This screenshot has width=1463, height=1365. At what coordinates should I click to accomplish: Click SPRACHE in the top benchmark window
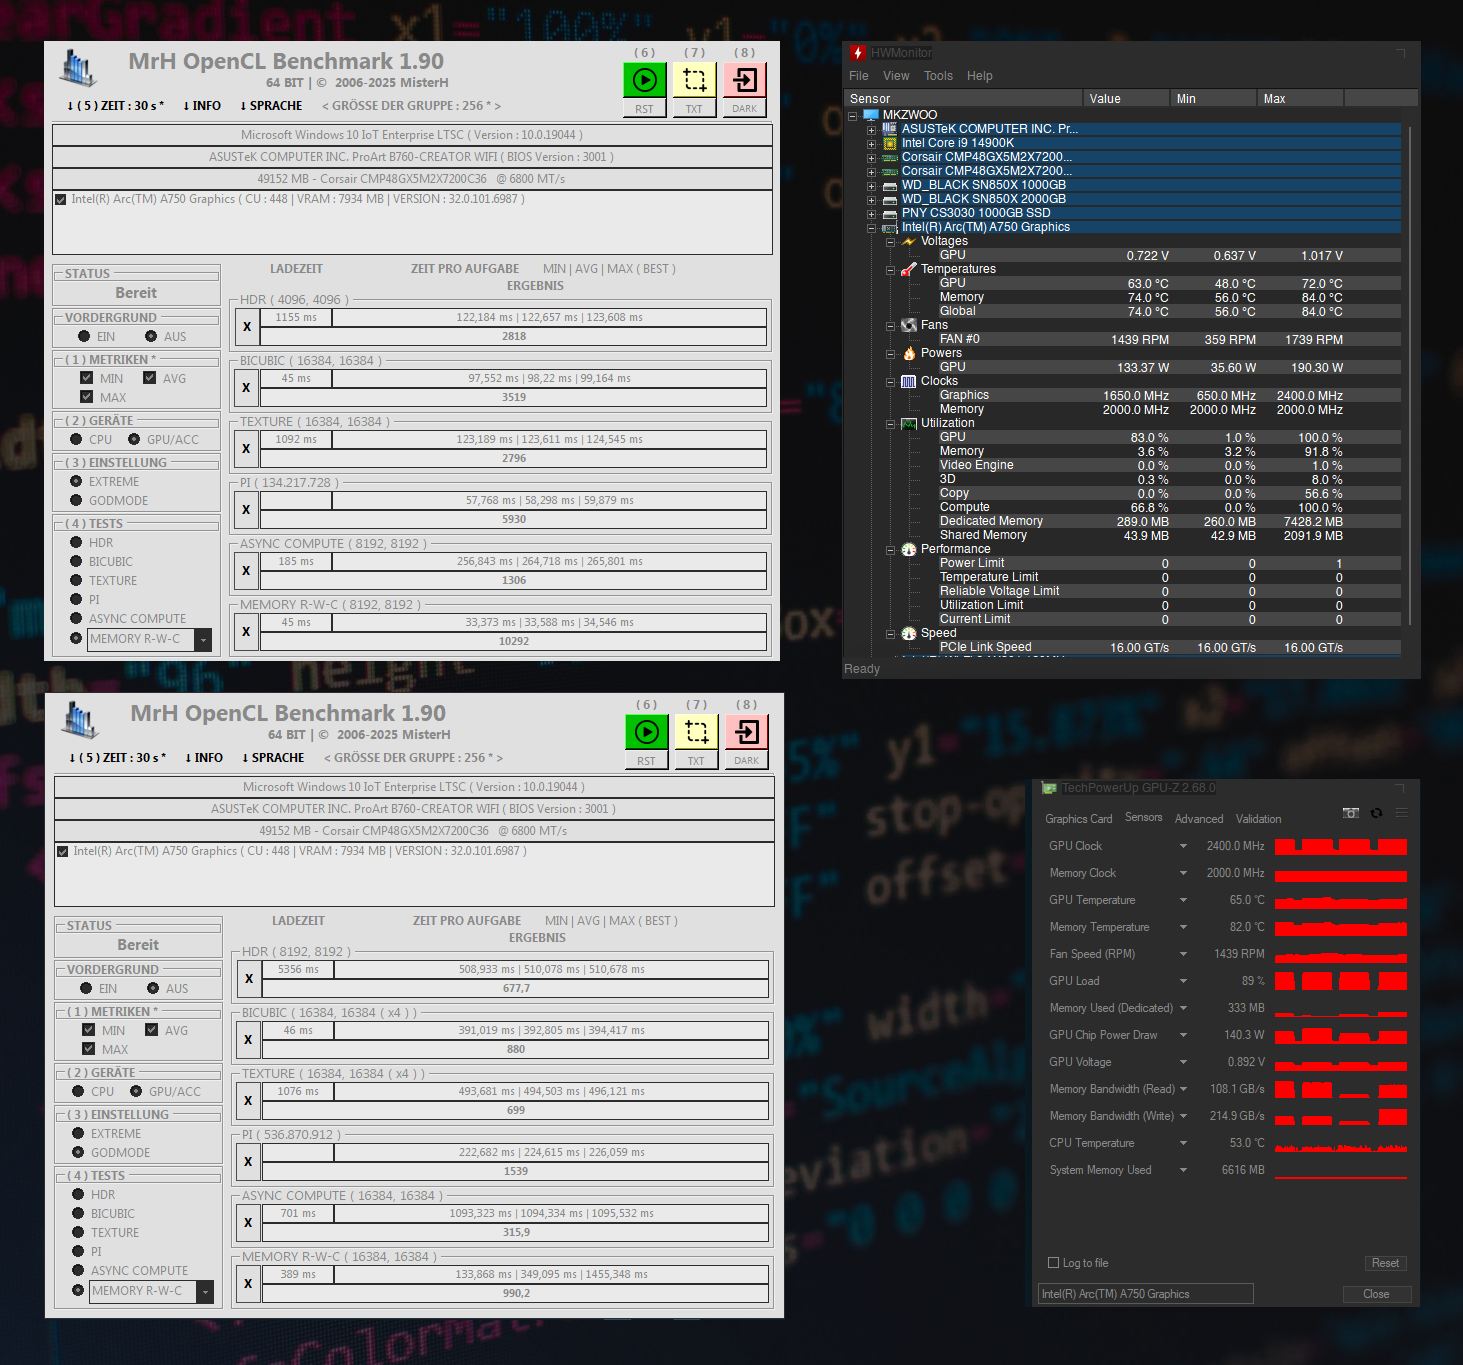point(271,106)
